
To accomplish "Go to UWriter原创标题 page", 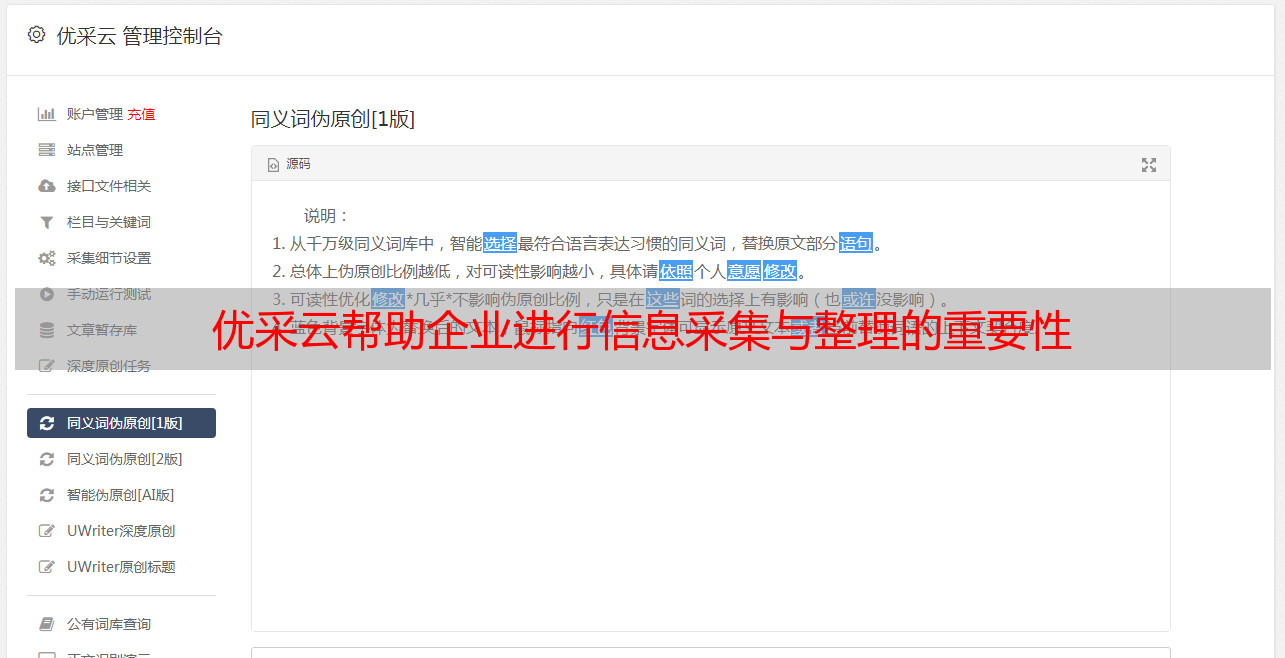I will [x=121, y=567].
